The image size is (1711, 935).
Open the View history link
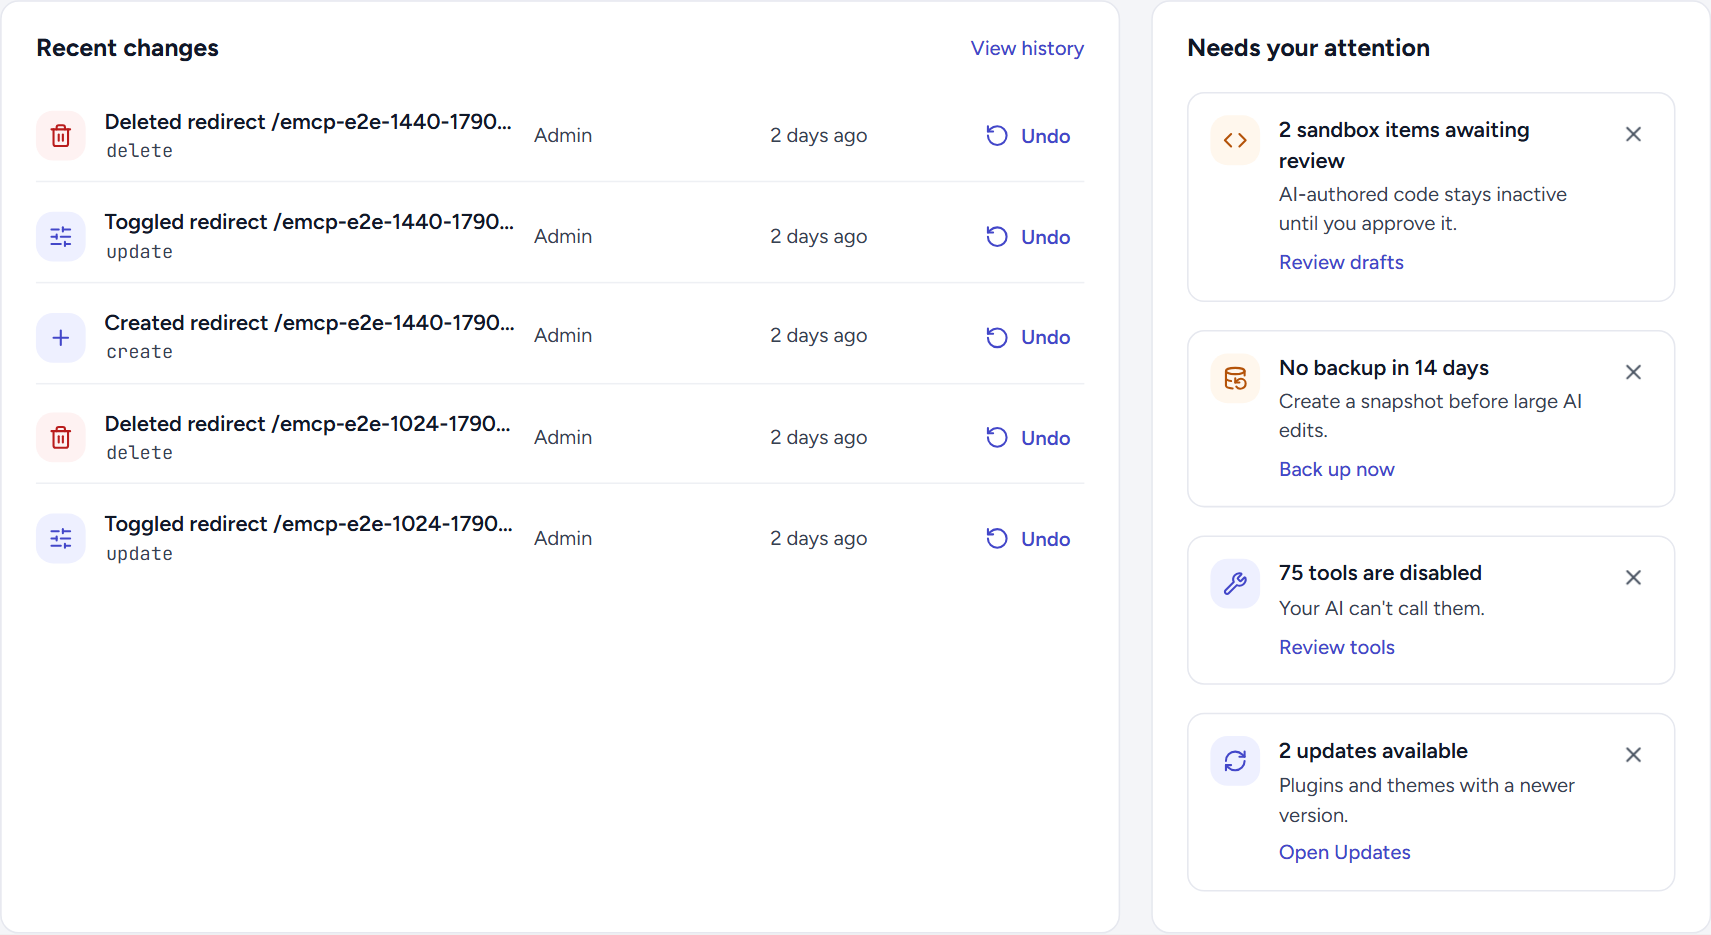pyautogui.click(x=1027, y=48)
